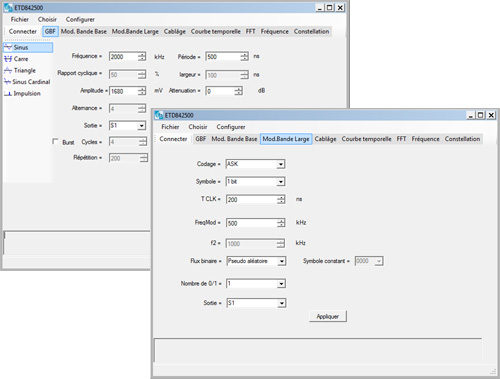
Task: Close the front ETD842500 window
Action: pos(491,115)
